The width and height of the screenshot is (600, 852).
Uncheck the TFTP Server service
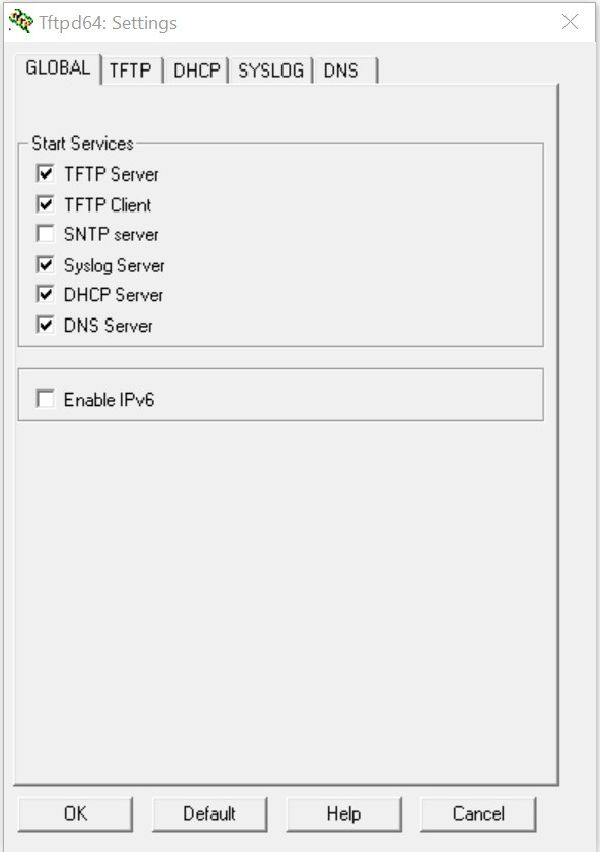click(x=45, y=174)
